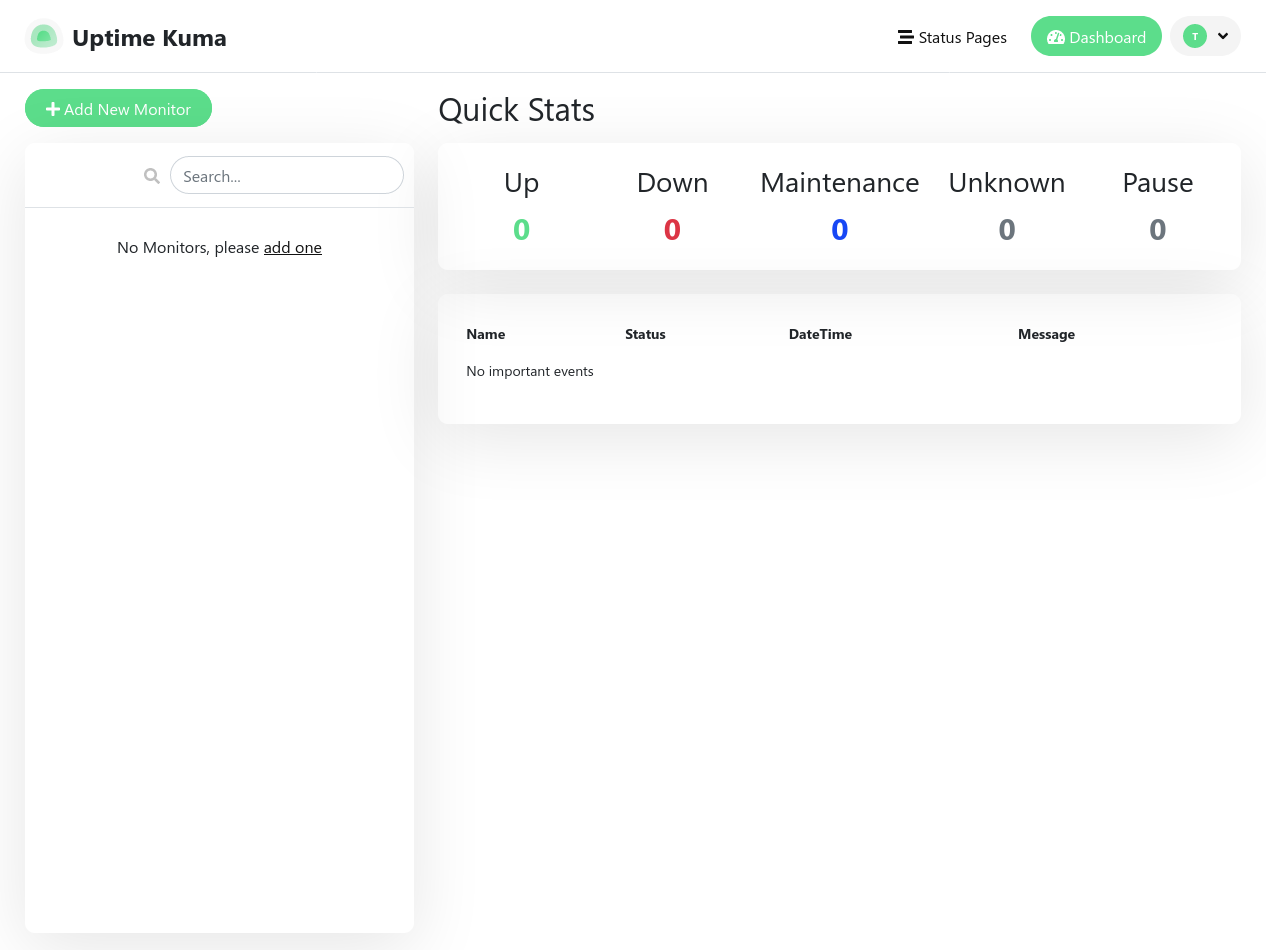Click the Dashboard gauge icon
1266x950 pixels.
[x=1055, y=38]
